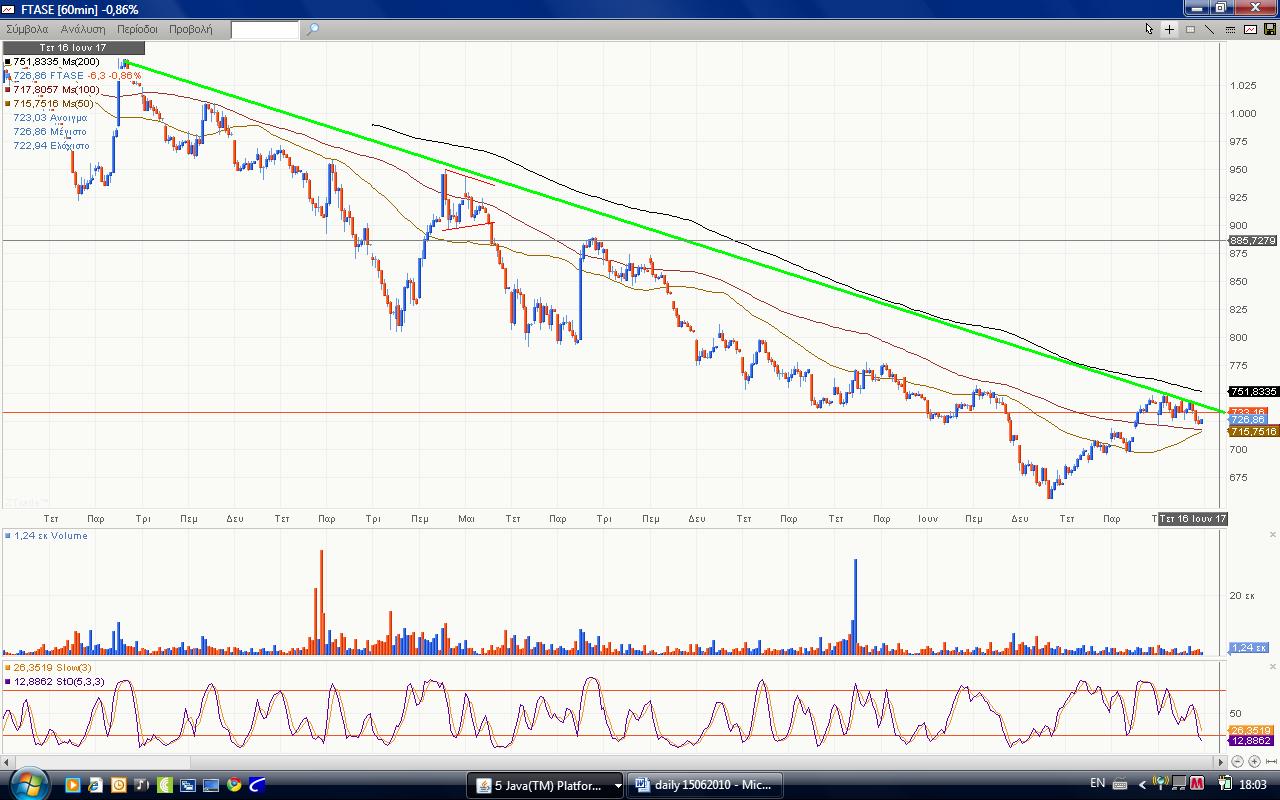Activate the crosshair cursor tool
The width and height of the screenshot is (1280, 800).
click(x=1170, y=29)
